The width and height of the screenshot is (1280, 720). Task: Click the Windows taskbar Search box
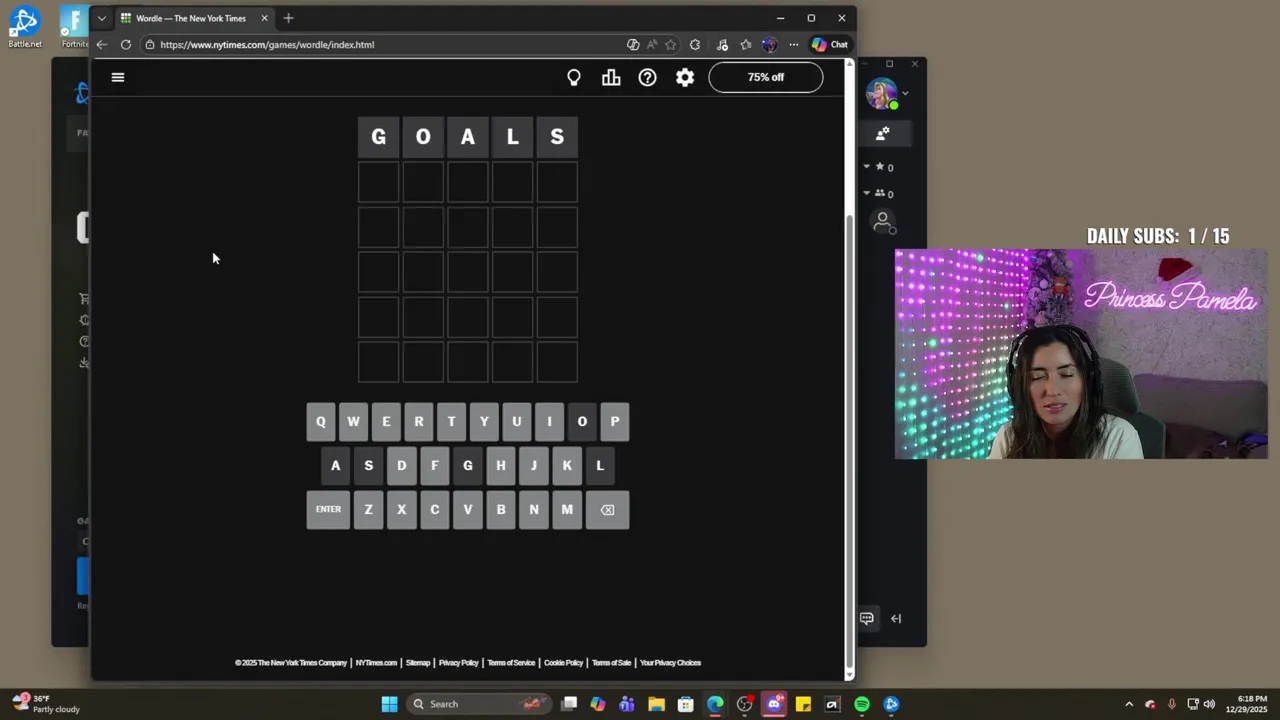point(480,704)
